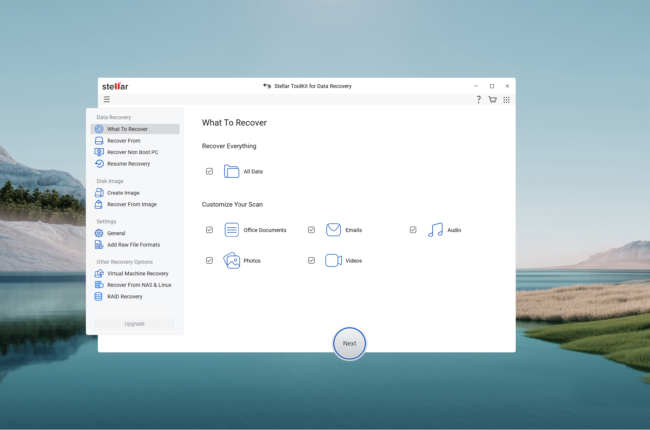Image resolution: width=650 pixels, height=430 pixels.
Task: Open Create Image in the sidebar
Action: pos(123,193)
